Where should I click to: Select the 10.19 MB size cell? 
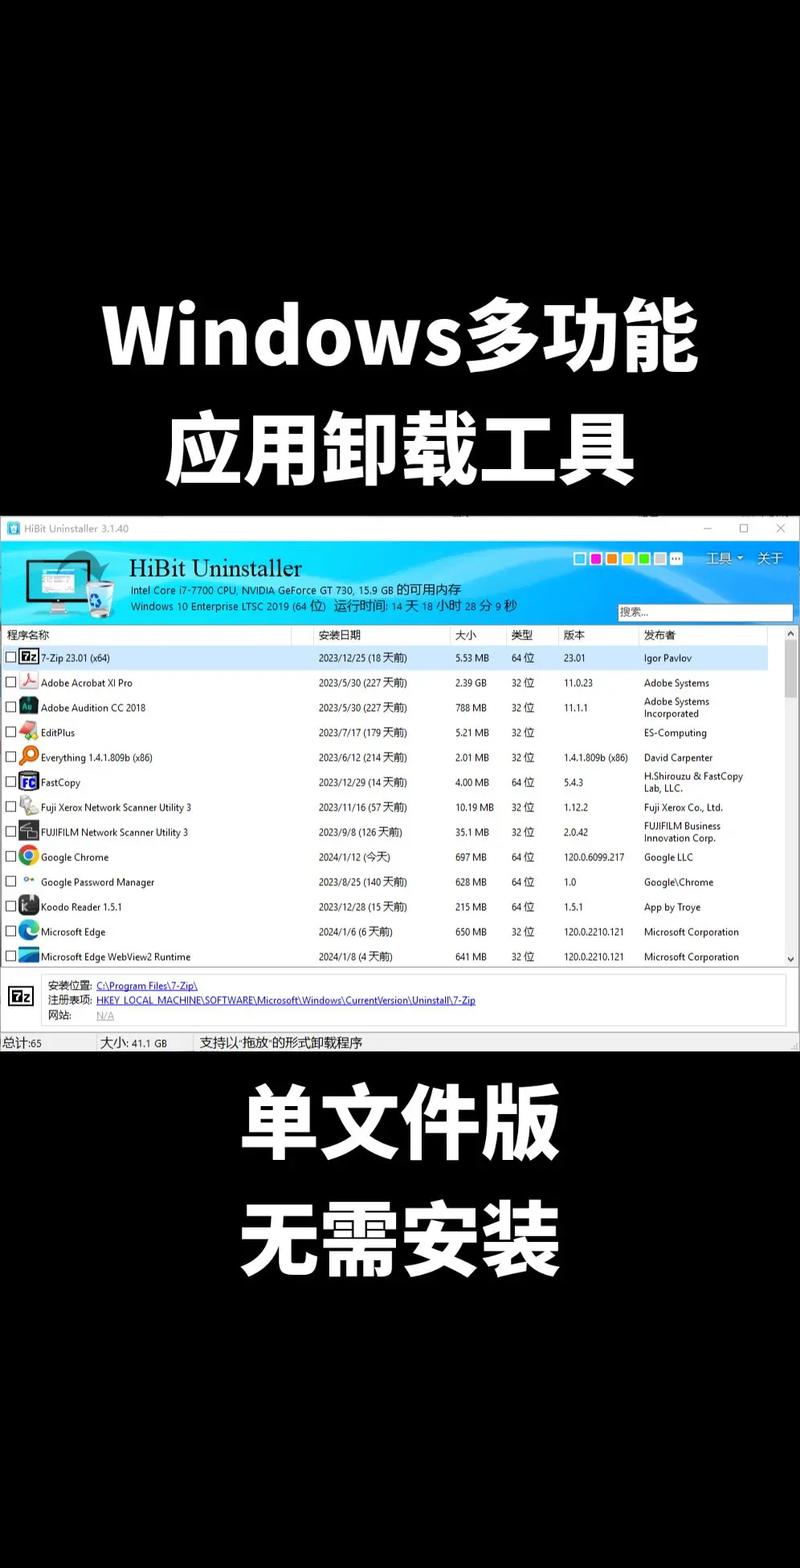tap(474, 807)
